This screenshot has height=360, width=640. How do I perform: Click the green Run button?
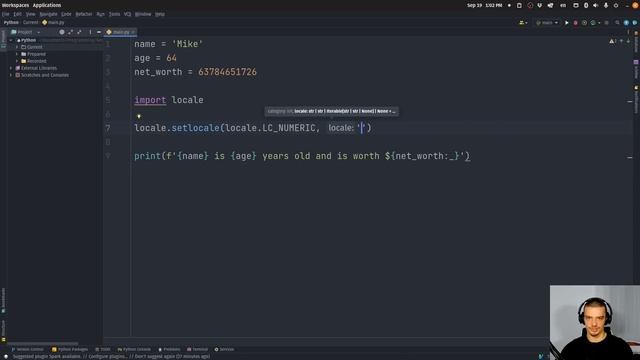pos(567,23)
